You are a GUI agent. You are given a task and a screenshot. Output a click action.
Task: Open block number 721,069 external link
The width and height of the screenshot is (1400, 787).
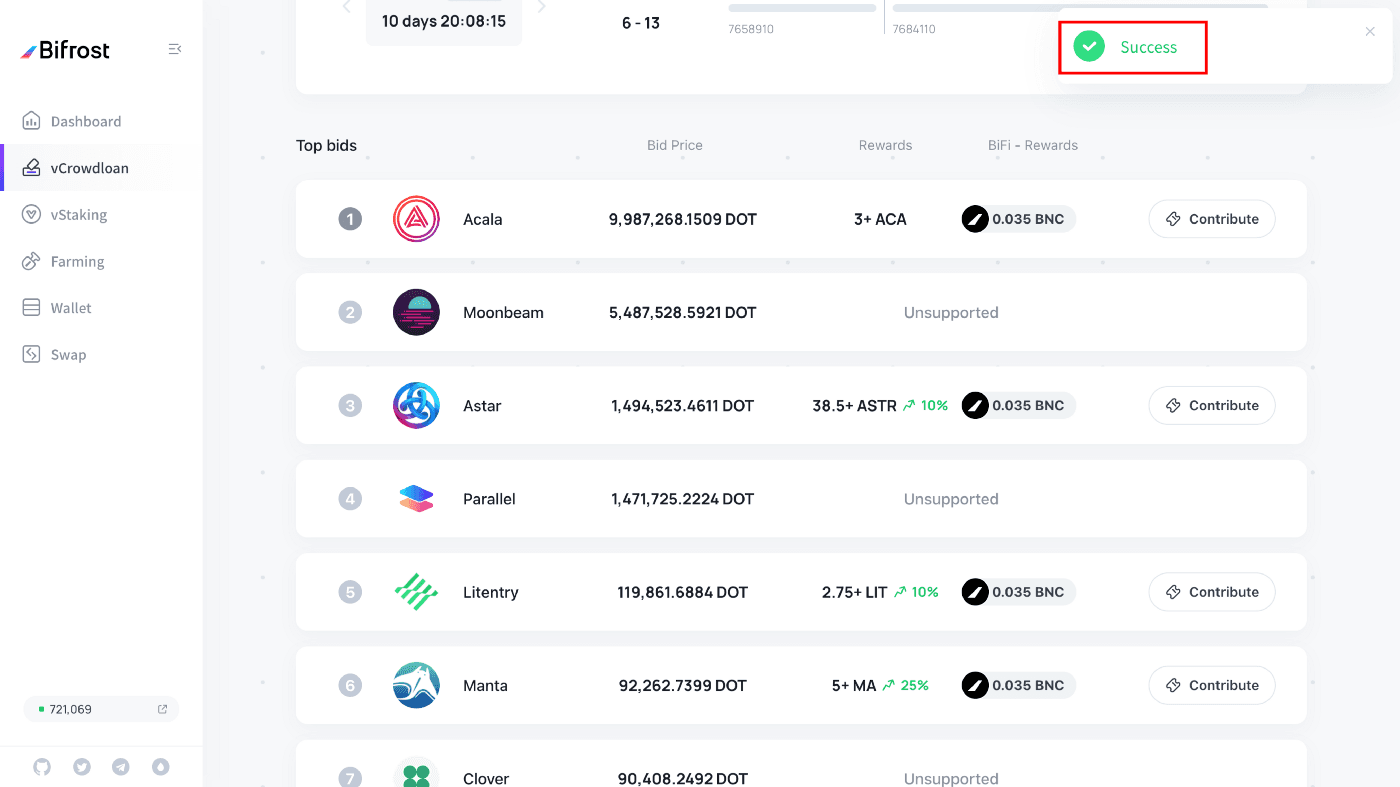click(x=162, y=709)
